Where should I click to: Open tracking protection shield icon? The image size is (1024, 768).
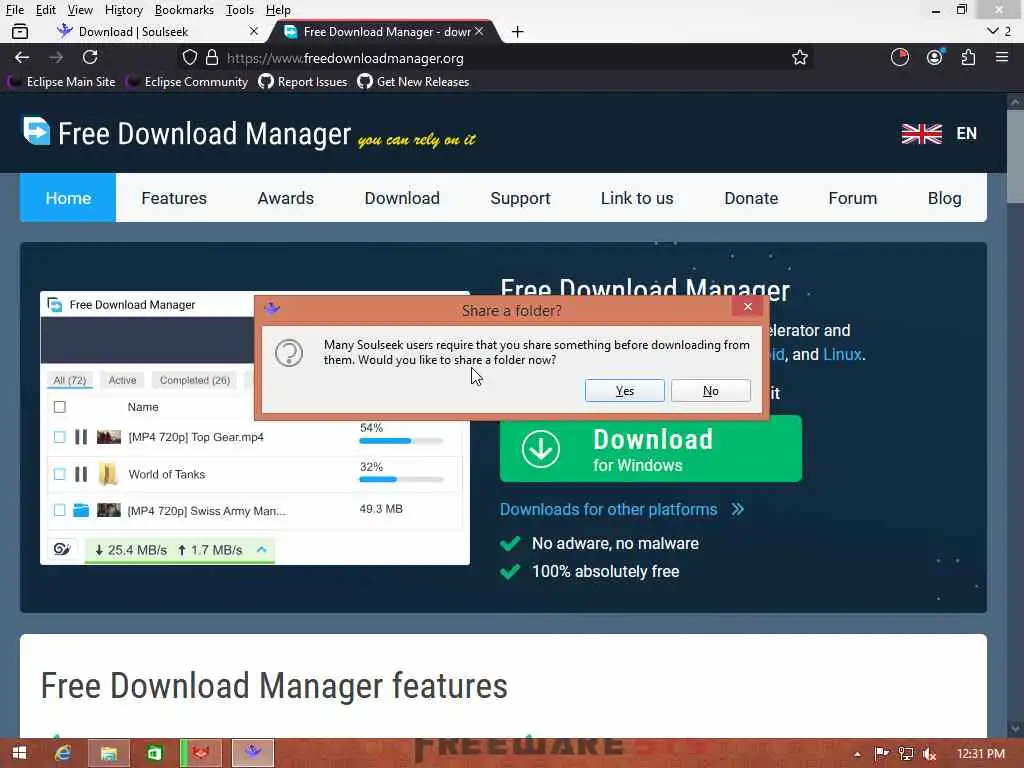(x=189, y=57)
